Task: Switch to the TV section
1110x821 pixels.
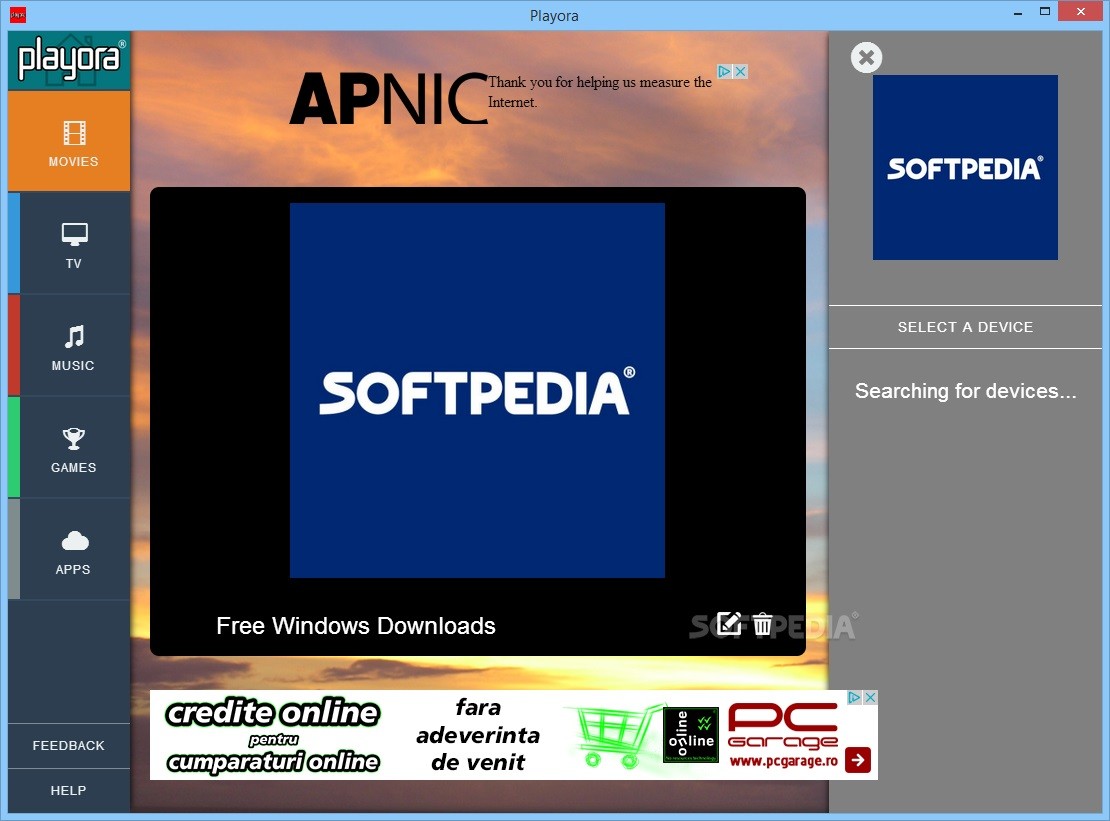Action: (x=69, y=243)
